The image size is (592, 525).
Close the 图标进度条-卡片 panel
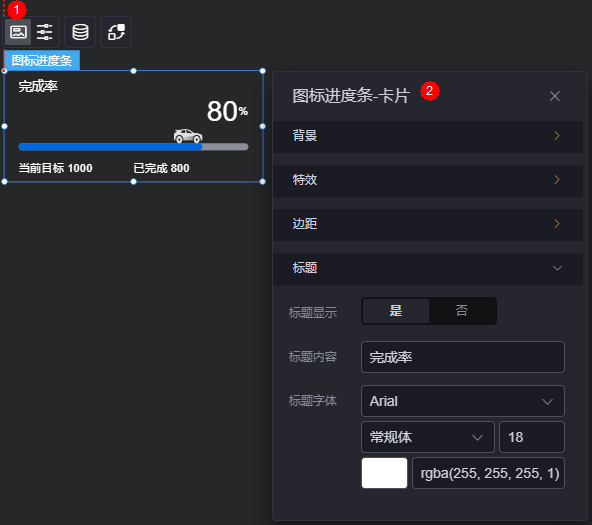(555, 96)
